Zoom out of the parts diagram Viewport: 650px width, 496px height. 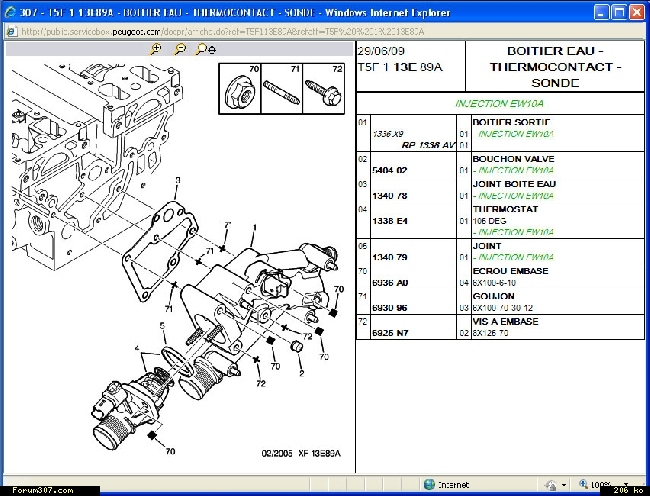point(180,50)
